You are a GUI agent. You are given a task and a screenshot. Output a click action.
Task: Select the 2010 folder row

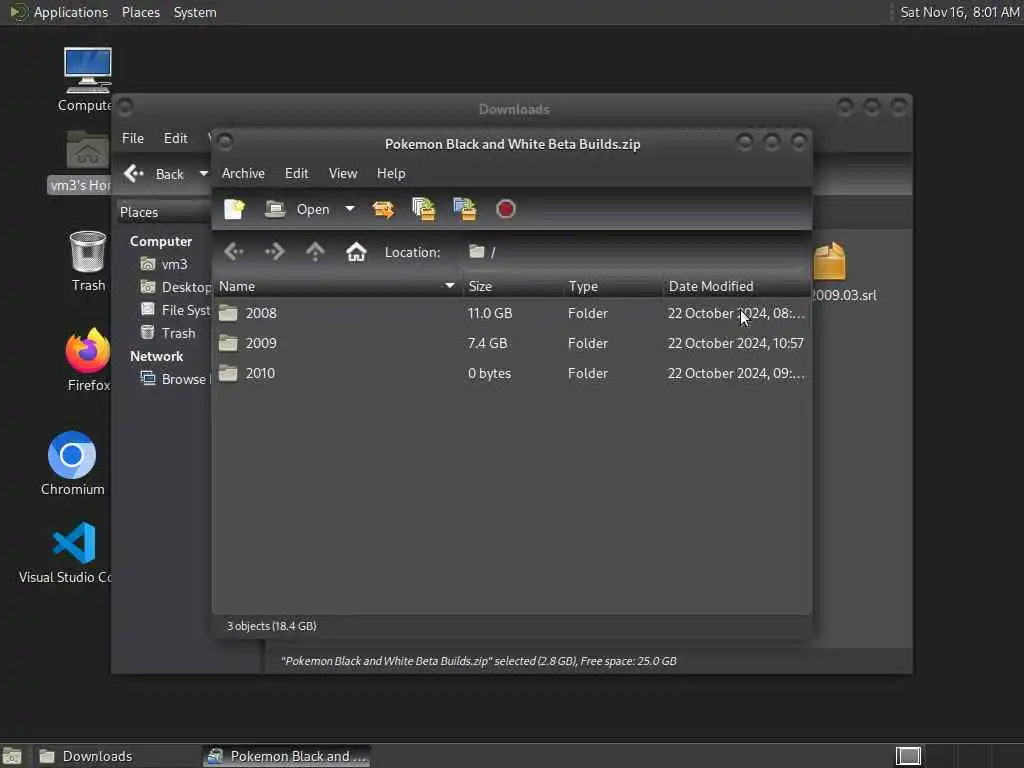point(512,373)
